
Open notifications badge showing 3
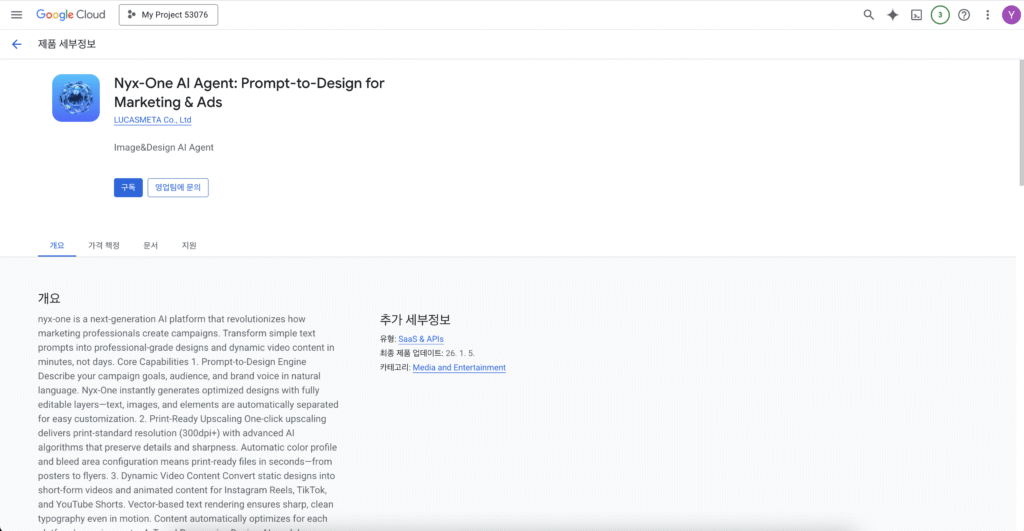point(940,15)
